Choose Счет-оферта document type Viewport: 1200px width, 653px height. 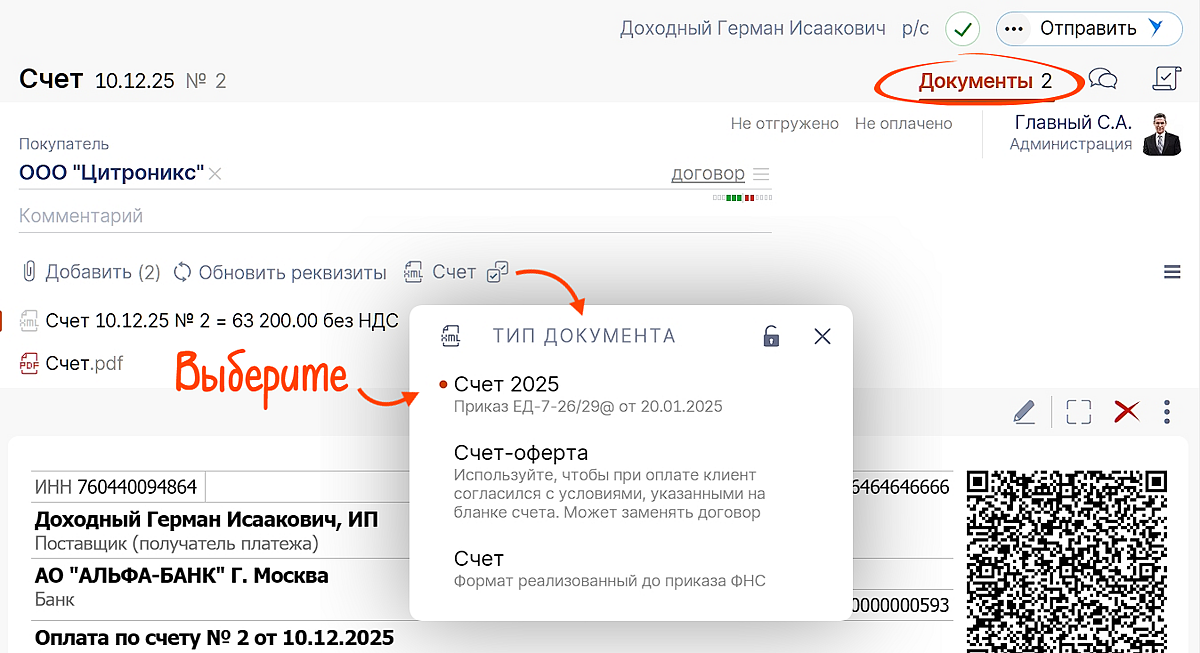520,453
